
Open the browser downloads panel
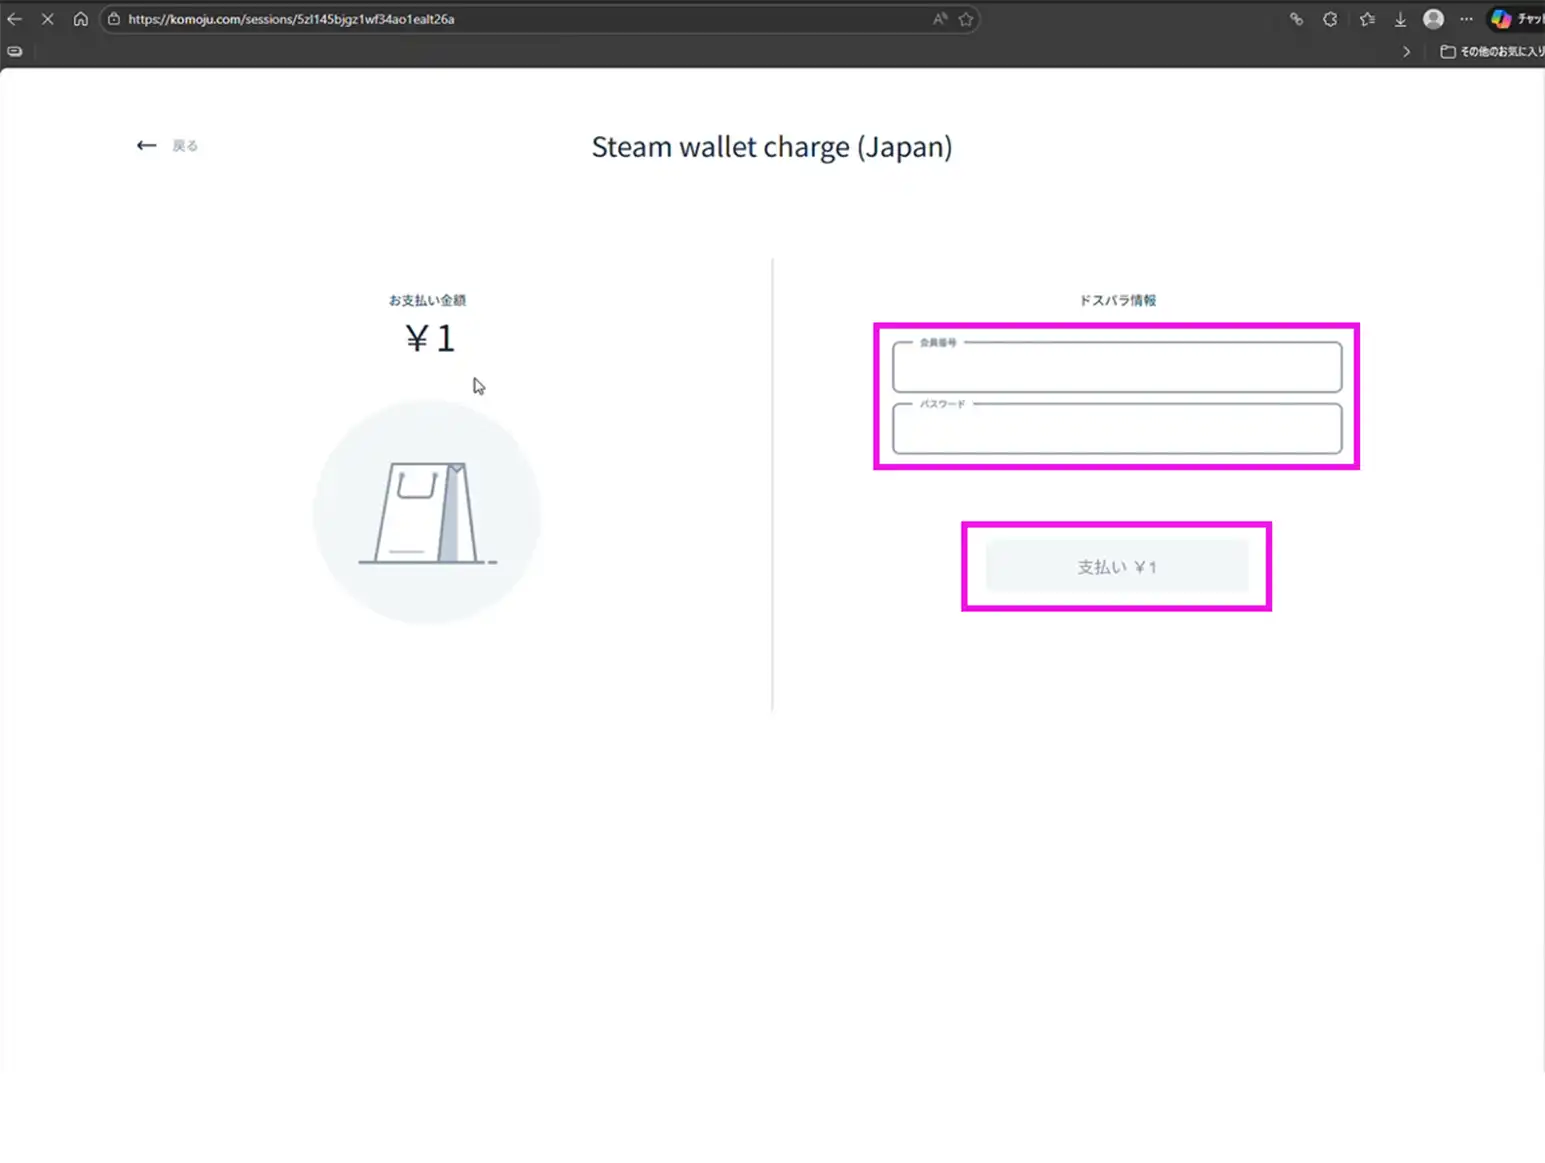pyautogui.click(x=1400, y=19)
